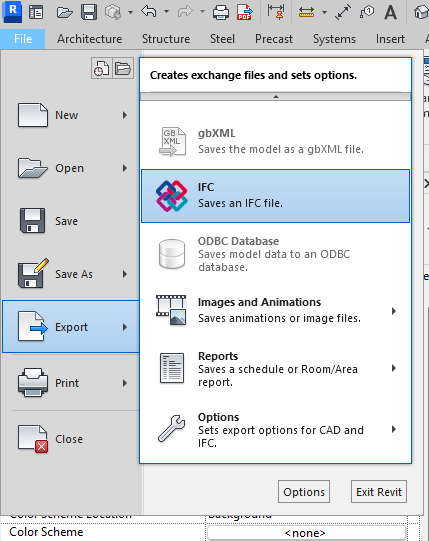The width and height of the screenshot is (429, 541).
Task: Open the Redo history dropdown arrow
Action: click(x=202, y=12)
